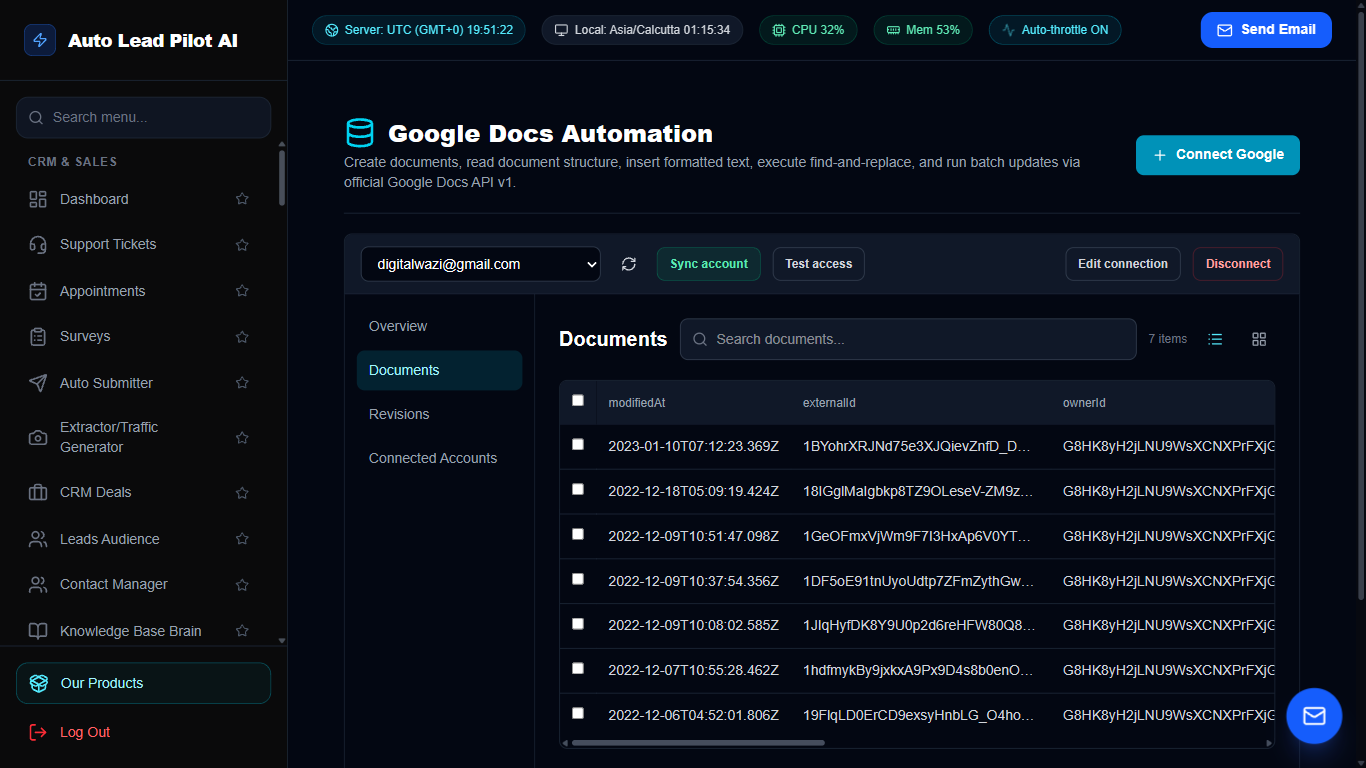Image resolution: width=1366 pixels, height=768 pixels.
Task: Check the 2022-12-18T05:09:19.424Z row checkbox
Action: click(x=578, y=489)
